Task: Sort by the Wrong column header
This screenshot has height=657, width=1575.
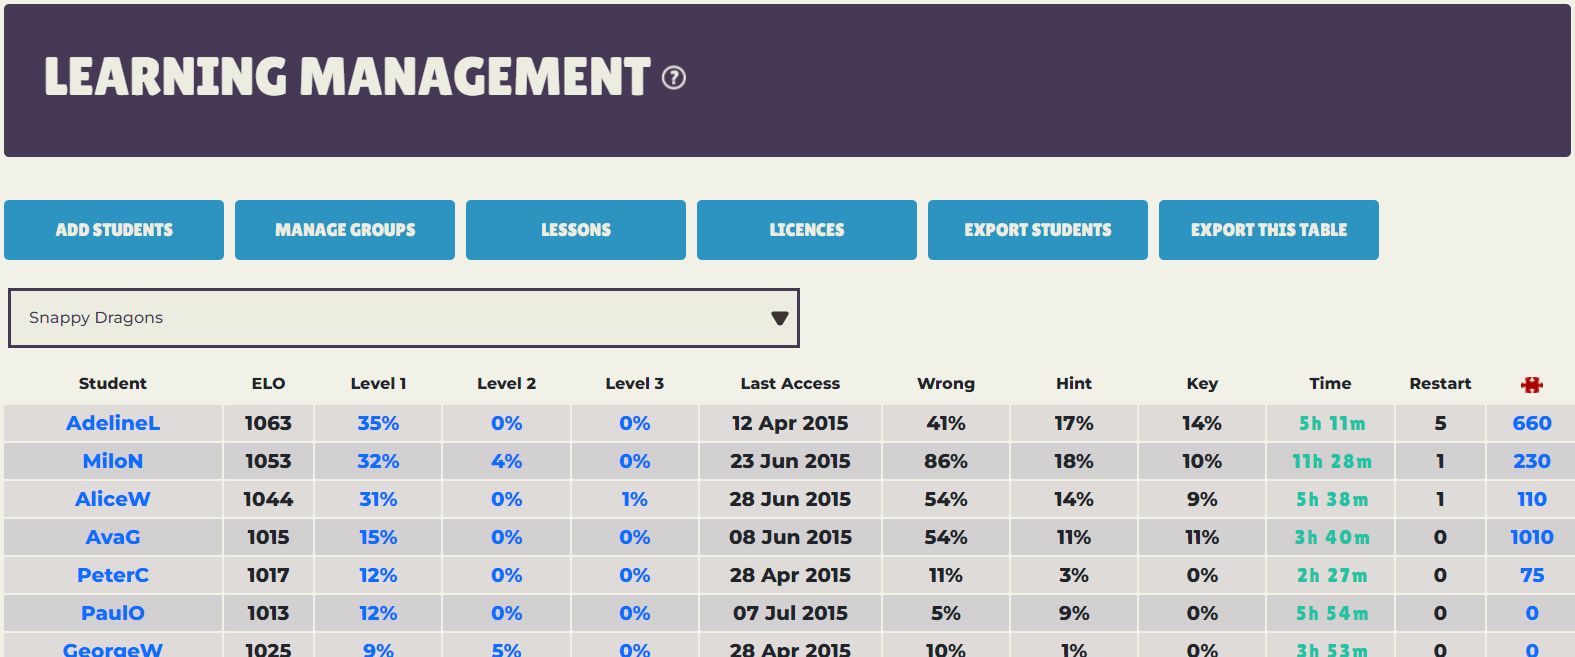Action: [x=946, y=383]
